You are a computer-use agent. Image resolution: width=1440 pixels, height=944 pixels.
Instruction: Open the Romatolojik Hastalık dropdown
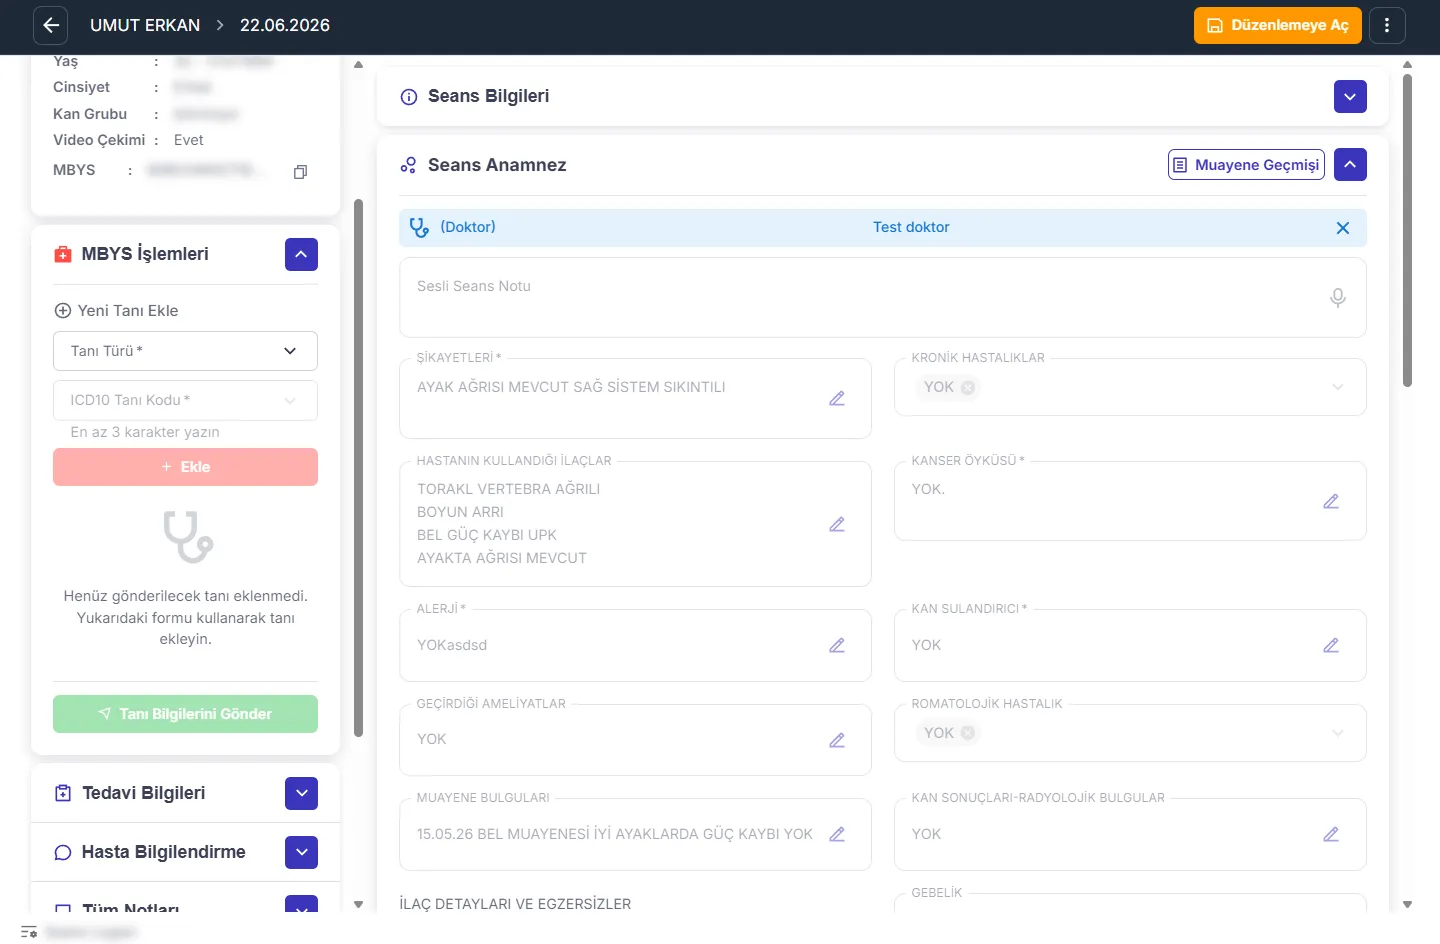pyautogui.click(x=1338, y=733)
